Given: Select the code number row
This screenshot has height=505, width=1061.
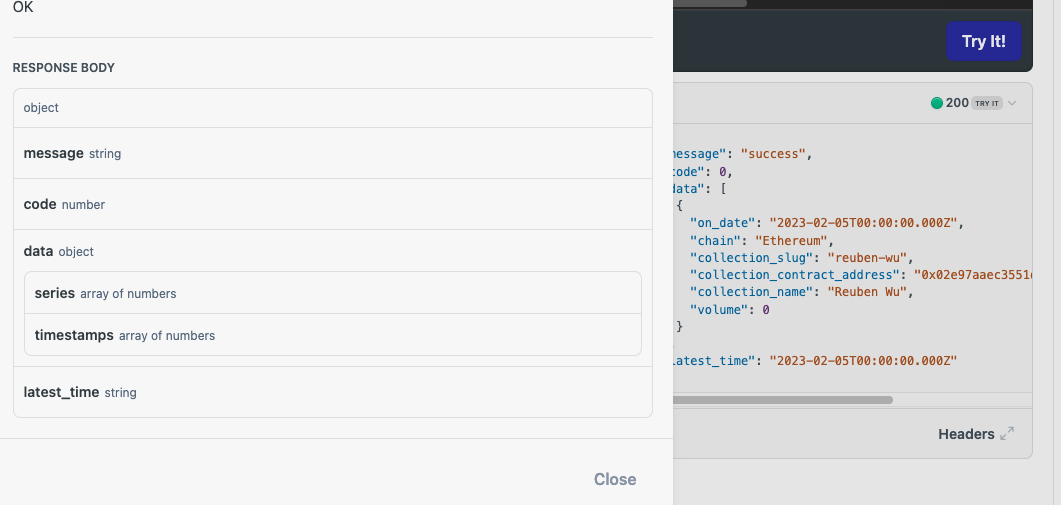Looking at the screenshot, I should coord(333,204).
